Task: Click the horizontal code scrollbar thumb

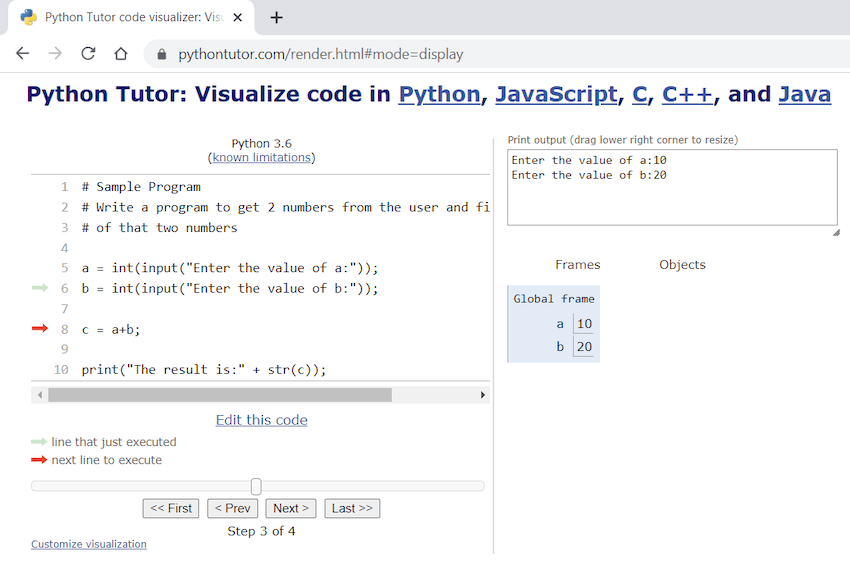Action: 220,395
